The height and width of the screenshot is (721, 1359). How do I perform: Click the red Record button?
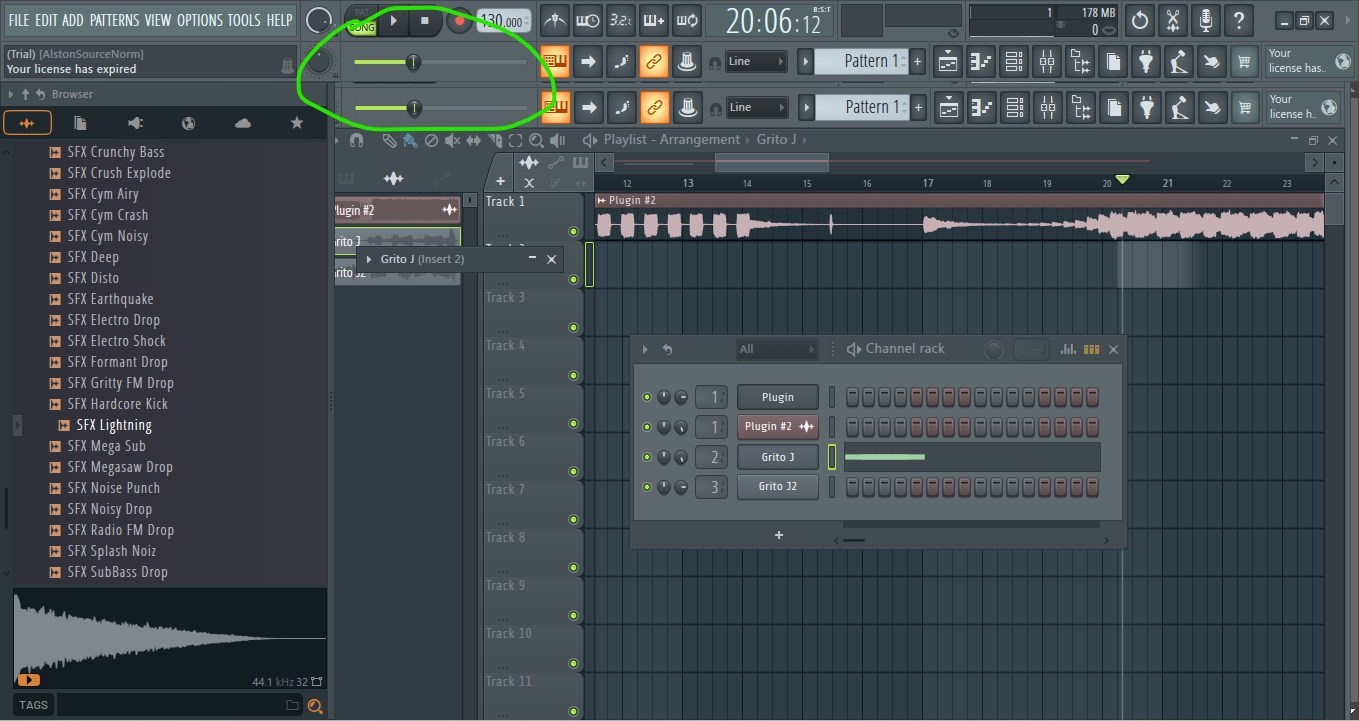click(459, 21)
